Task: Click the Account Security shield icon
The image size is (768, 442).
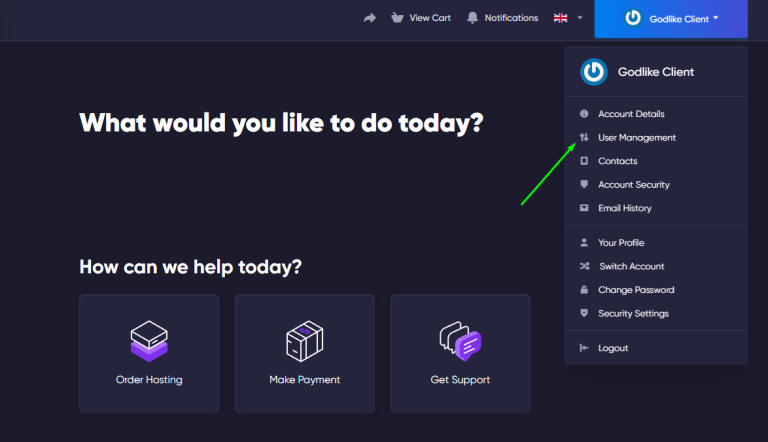Action: (x=584, y=185)
